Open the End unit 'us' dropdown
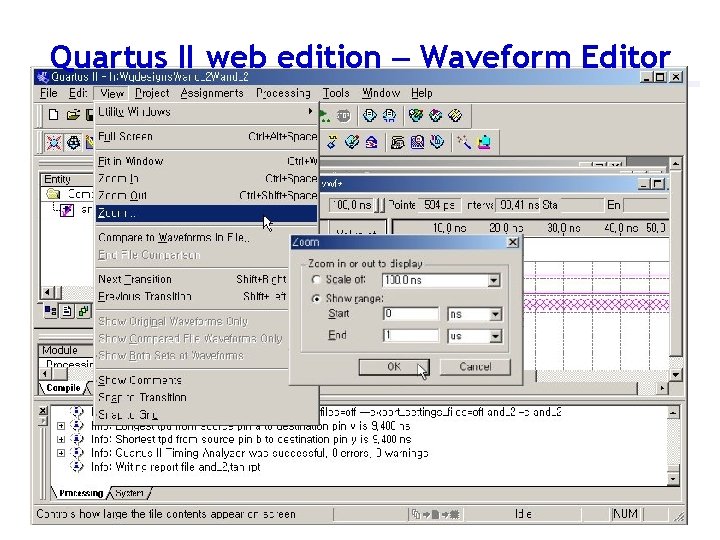This screenshot has height=540, width=720. pyautogui.click(x=495, y=337)
